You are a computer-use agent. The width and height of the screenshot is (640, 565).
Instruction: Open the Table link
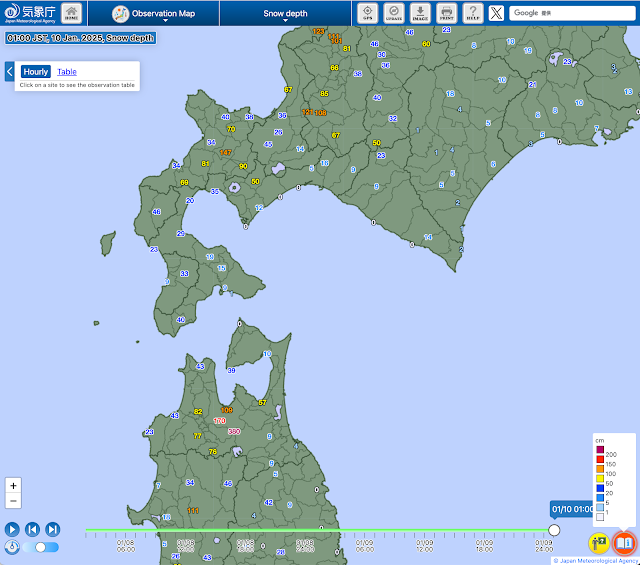click(x=66, y=72)
